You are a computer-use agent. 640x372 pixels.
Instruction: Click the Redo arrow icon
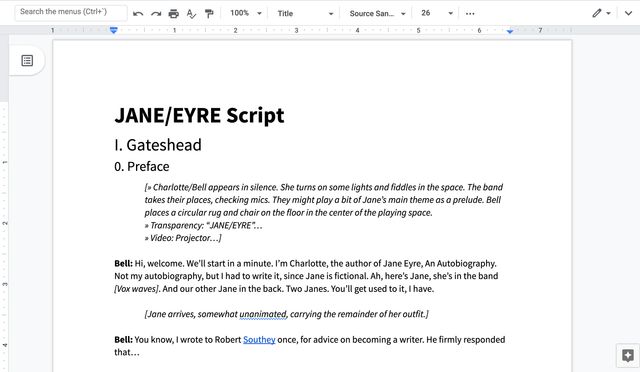click(156, 13)
